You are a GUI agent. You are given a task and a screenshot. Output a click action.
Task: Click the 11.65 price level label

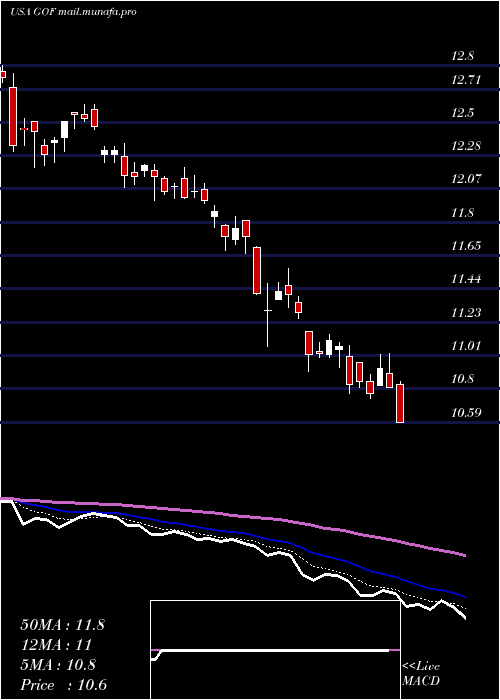pyautogui.click(x=466, y=246)
